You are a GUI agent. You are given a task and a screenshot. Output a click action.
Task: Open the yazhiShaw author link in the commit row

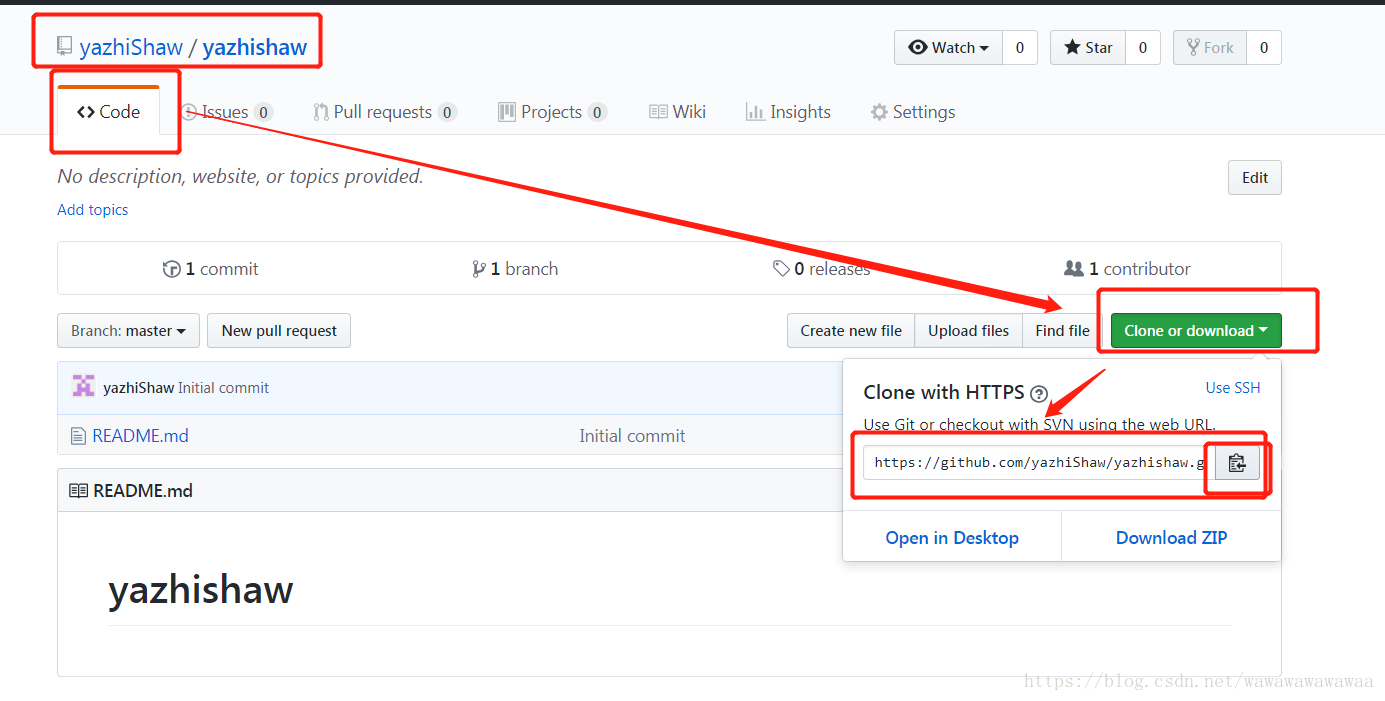pos(138,388)
